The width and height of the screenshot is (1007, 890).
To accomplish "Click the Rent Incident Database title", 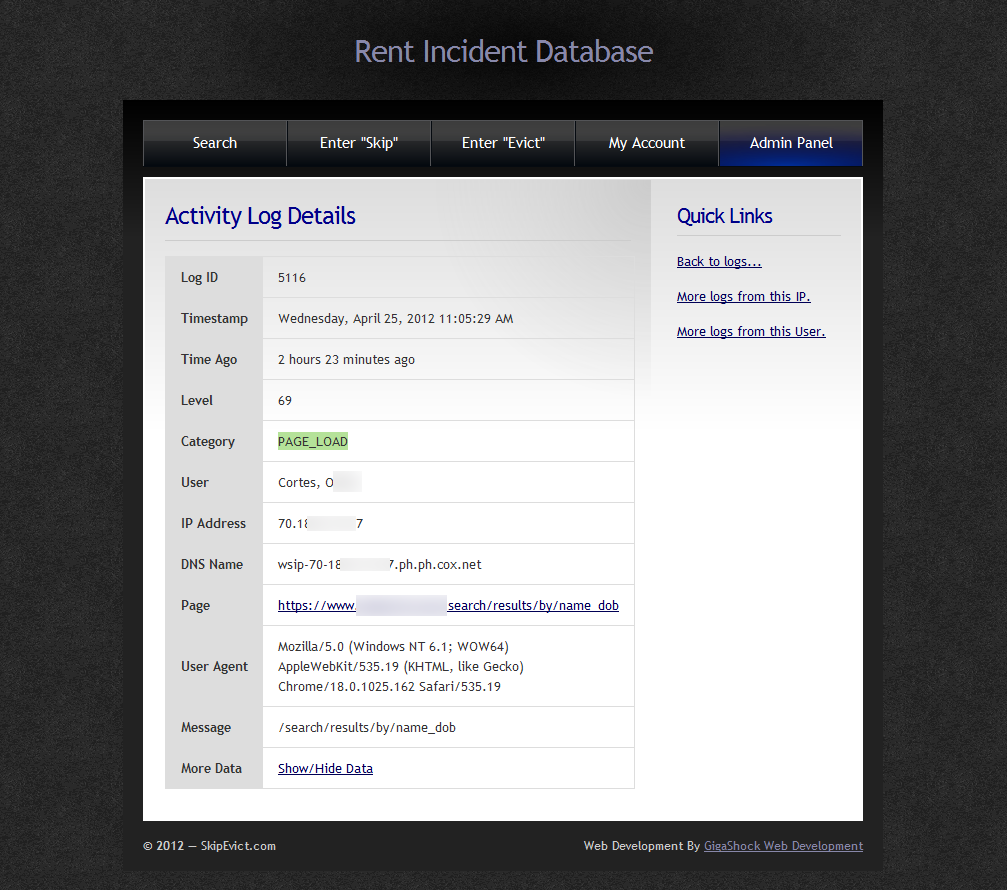I will click(504, 51).
